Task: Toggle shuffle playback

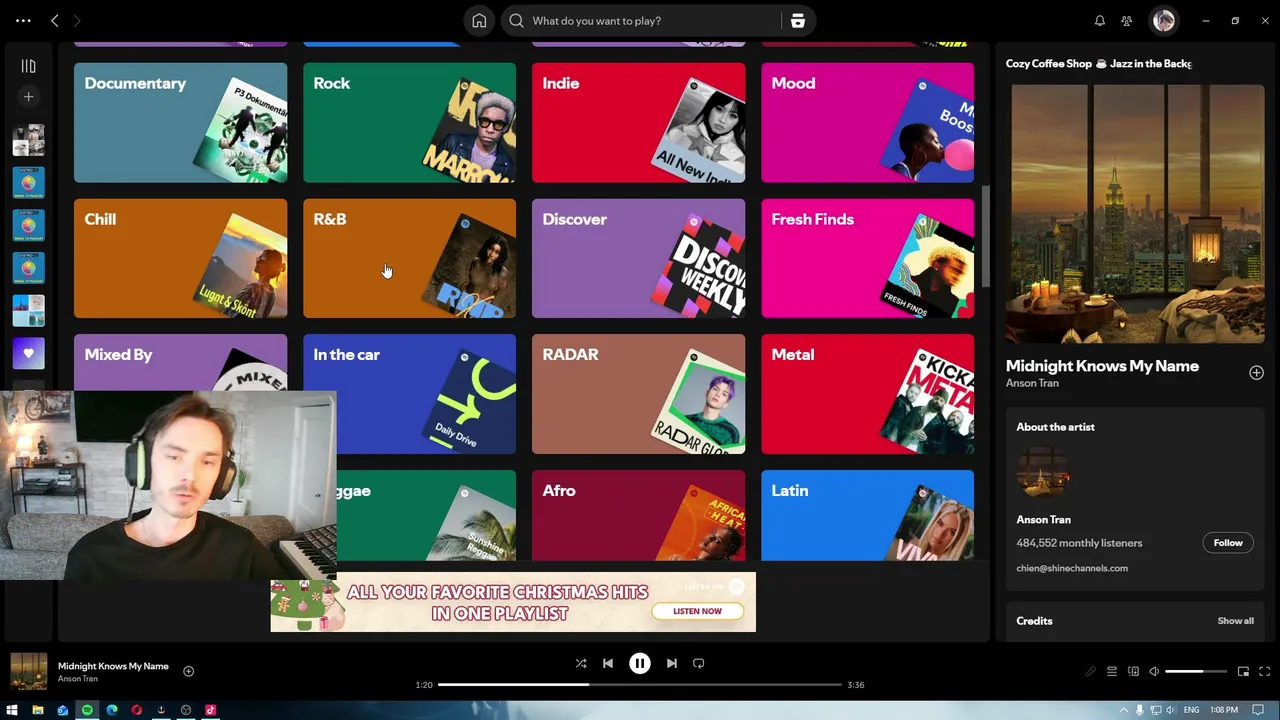Action: [x=581, y=663]
